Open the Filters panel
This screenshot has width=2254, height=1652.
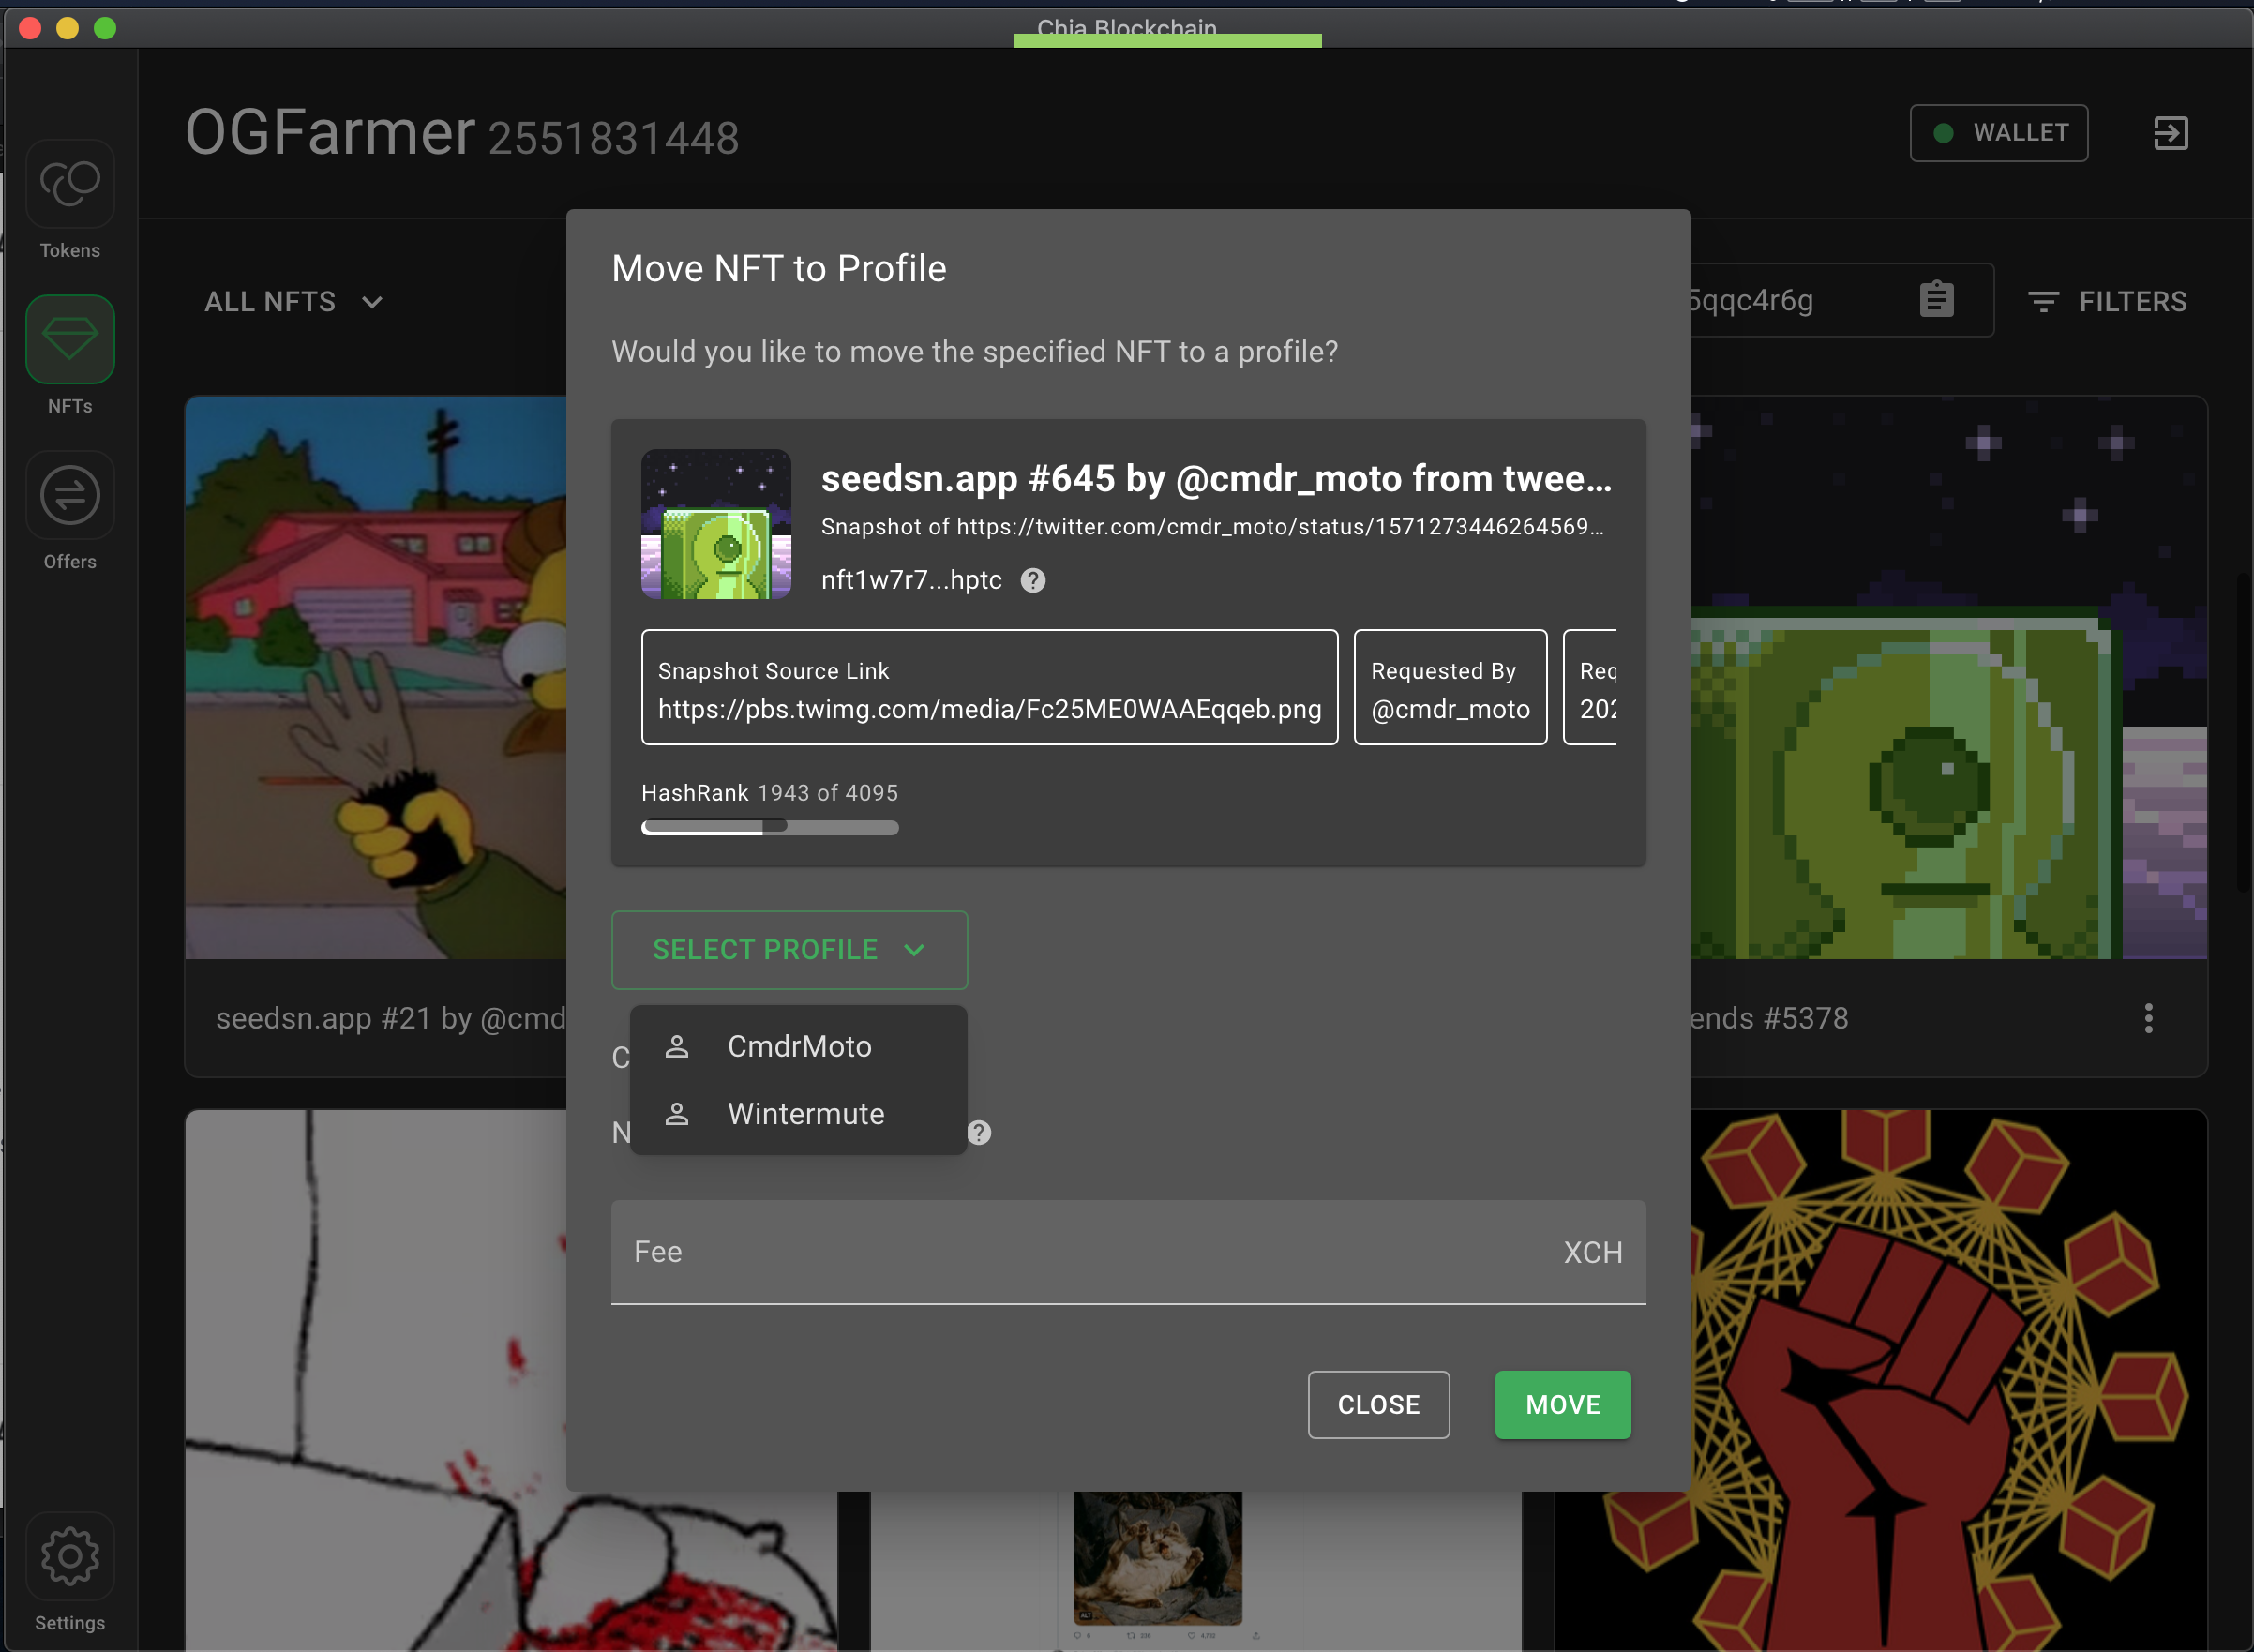[2107, 302]
